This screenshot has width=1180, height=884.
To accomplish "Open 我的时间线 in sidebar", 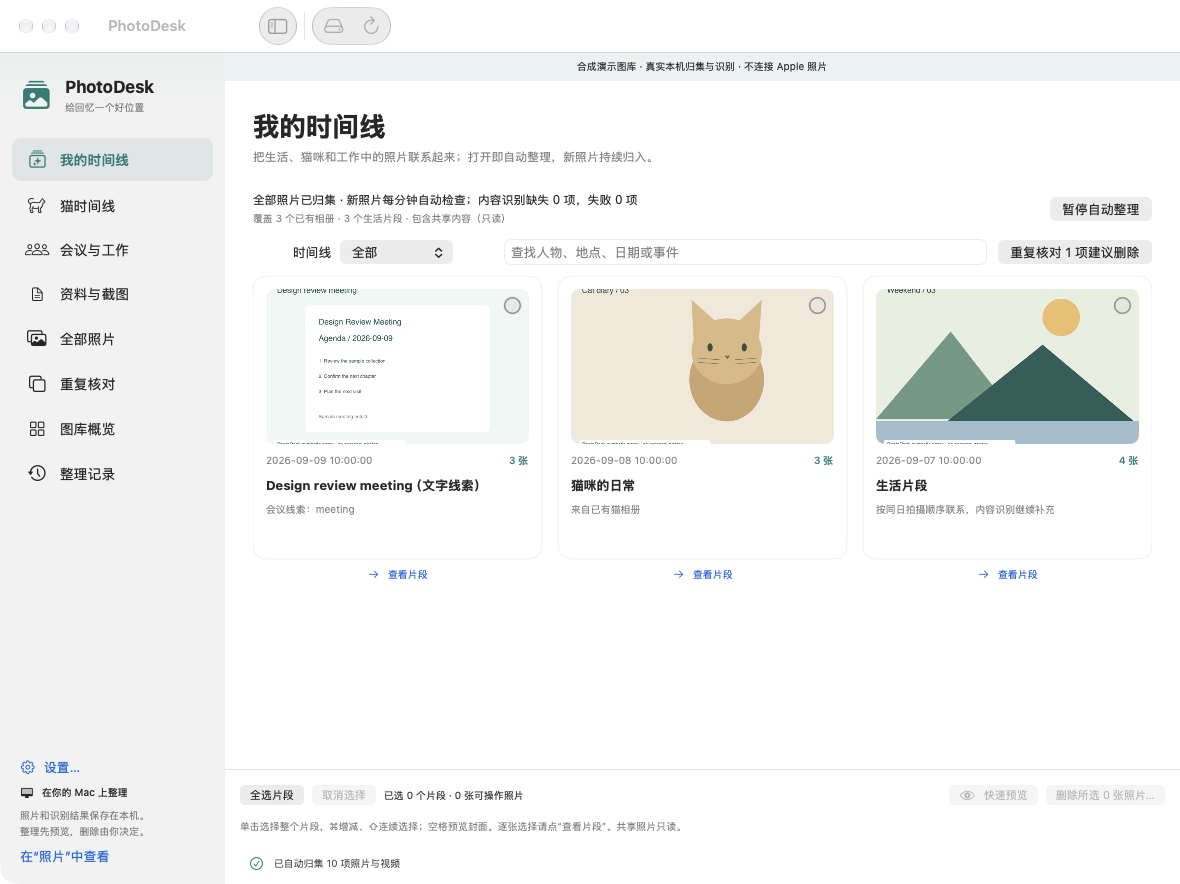I will pyautogui.click(x=112, y=159).
